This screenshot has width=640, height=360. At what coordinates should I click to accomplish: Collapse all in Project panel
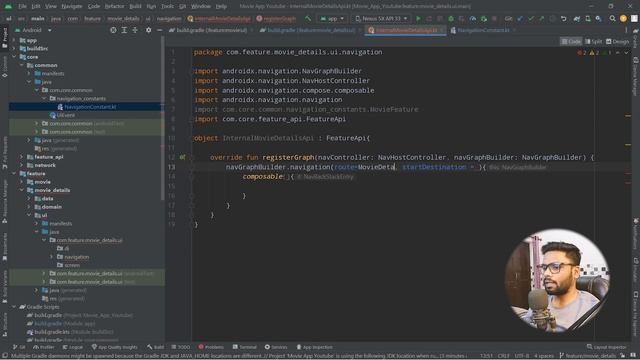tap(135, 30)
